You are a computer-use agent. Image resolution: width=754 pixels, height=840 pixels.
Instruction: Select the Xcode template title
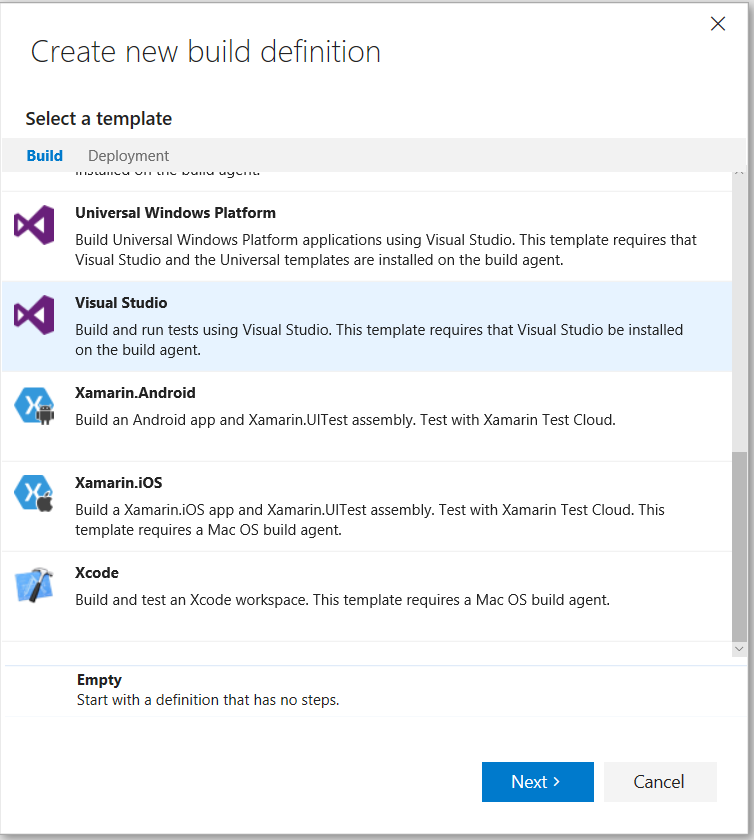coord(97,573)
